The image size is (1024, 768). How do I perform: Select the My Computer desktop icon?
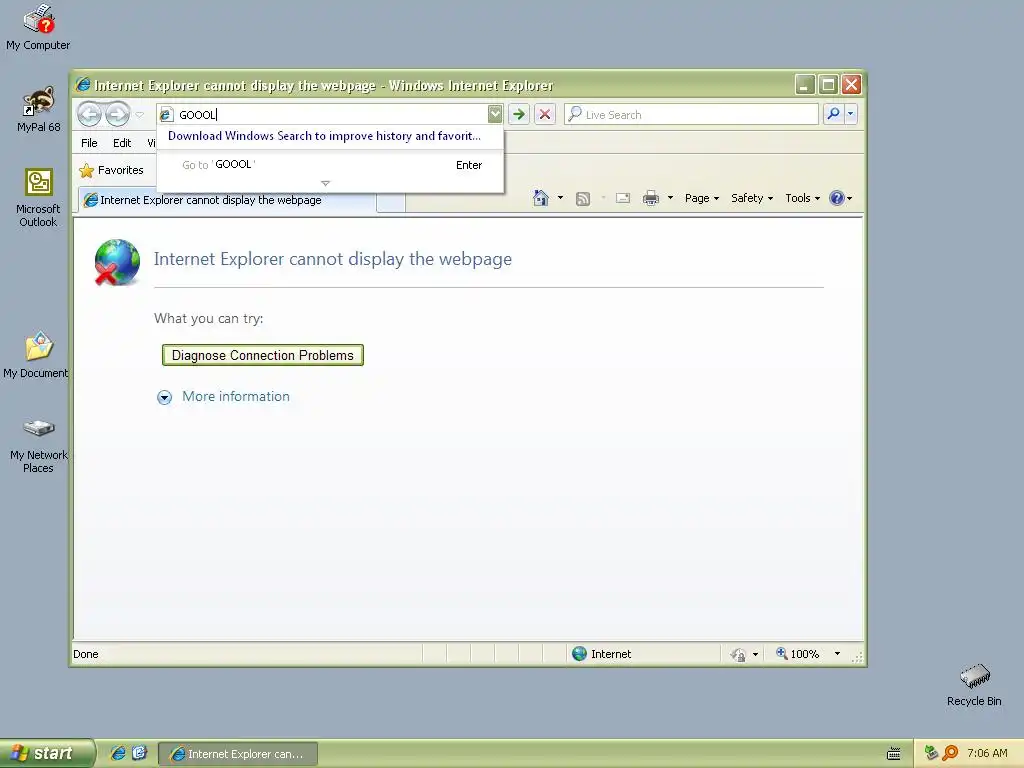(38, 28)
